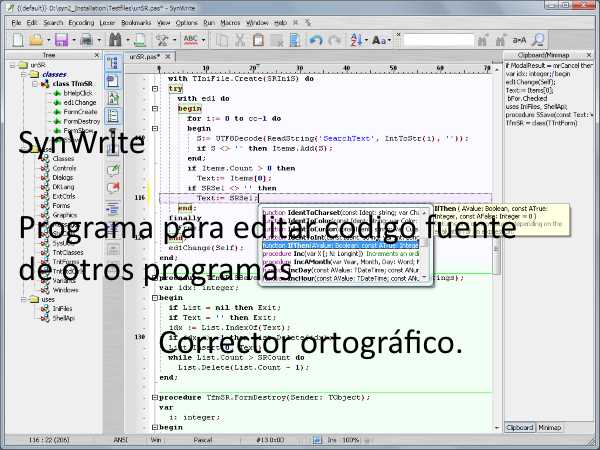Select FormDestroy method in tree
The width and height of the screenshot is (600, 450).
(x=82, y=121)
